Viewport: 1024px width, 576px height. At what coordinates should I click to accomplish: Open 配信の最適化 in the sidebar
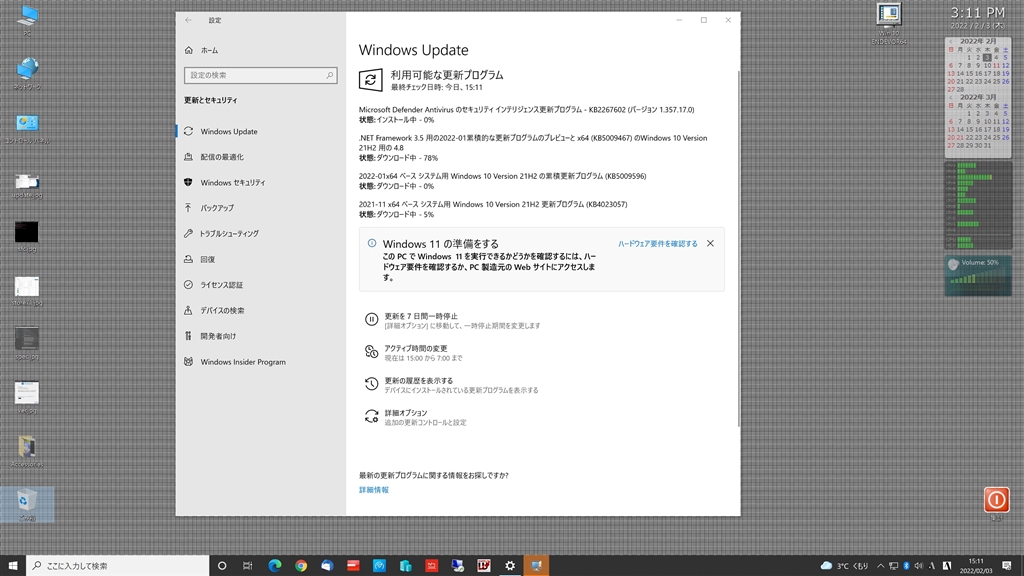tap(260, 157)
